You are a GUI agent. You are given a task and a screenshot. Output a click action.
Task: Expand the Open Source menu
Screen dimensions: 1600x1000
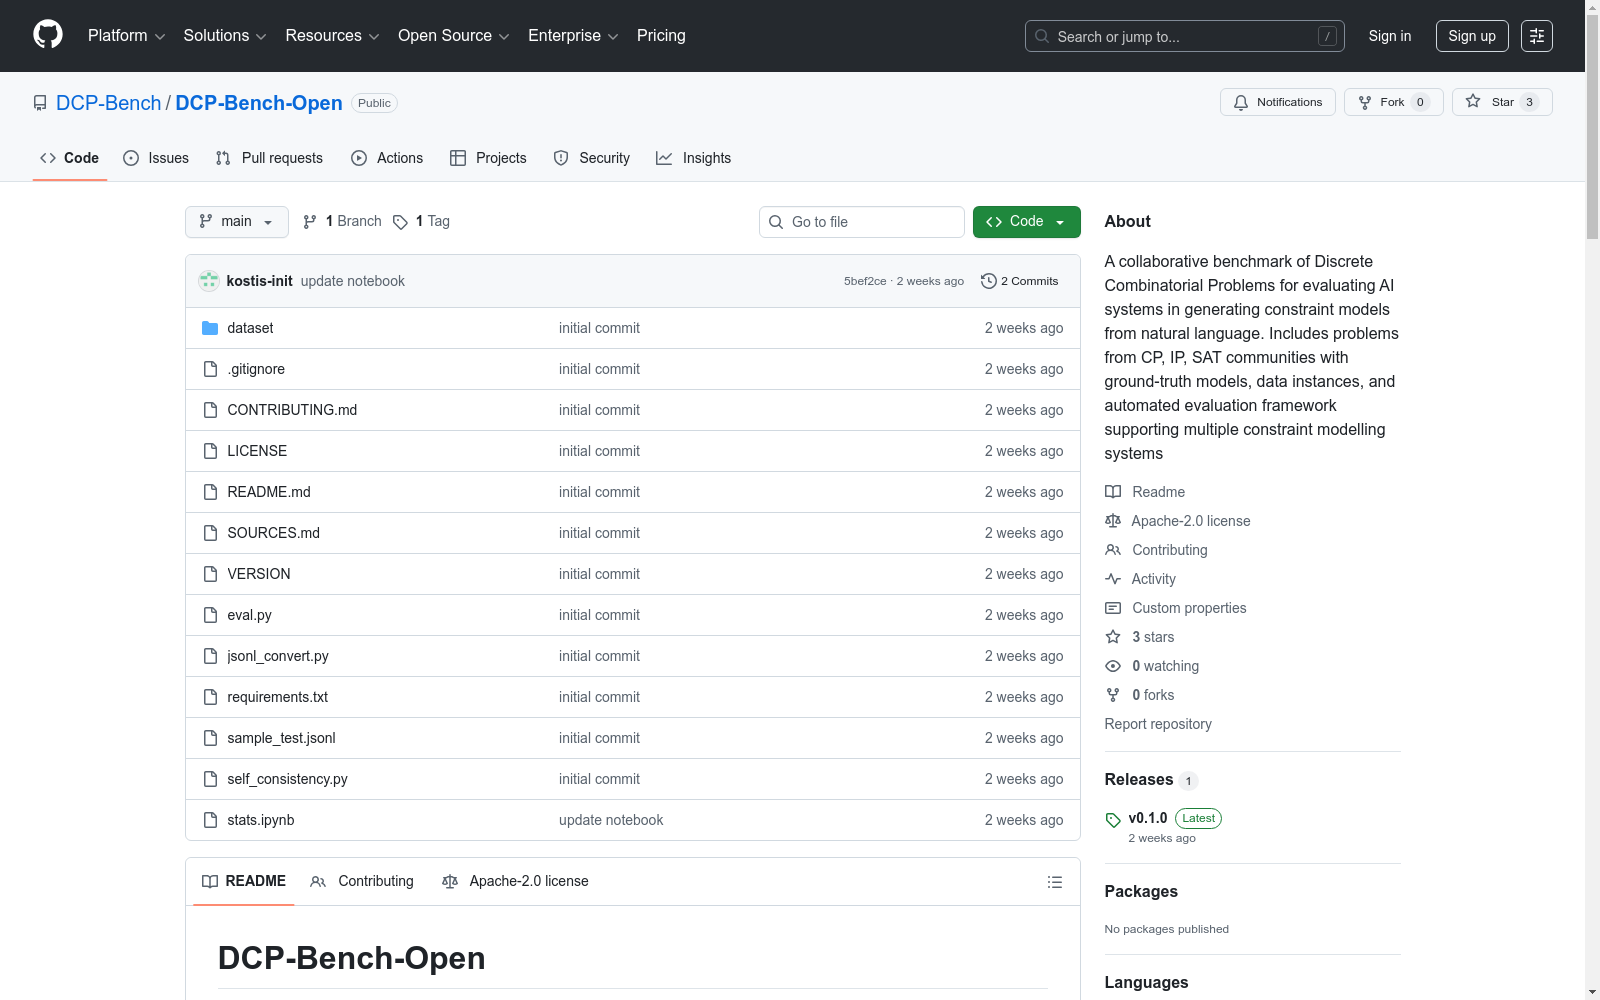[x=454, y=36]
